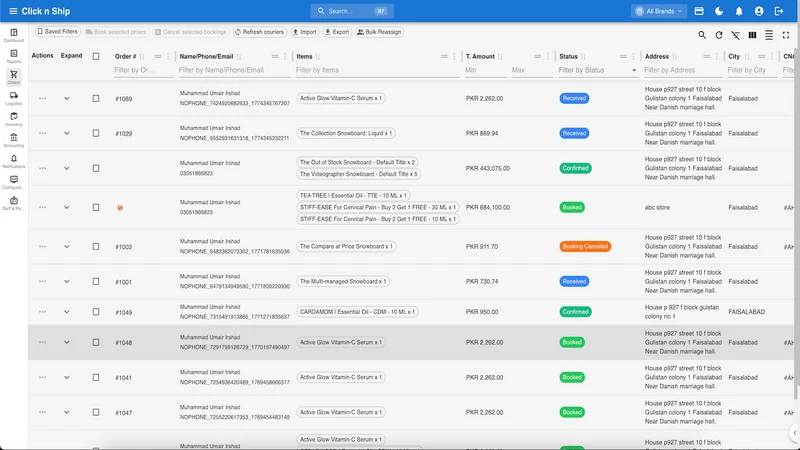Toggle the select-all header checkbox

coord(96,57)
